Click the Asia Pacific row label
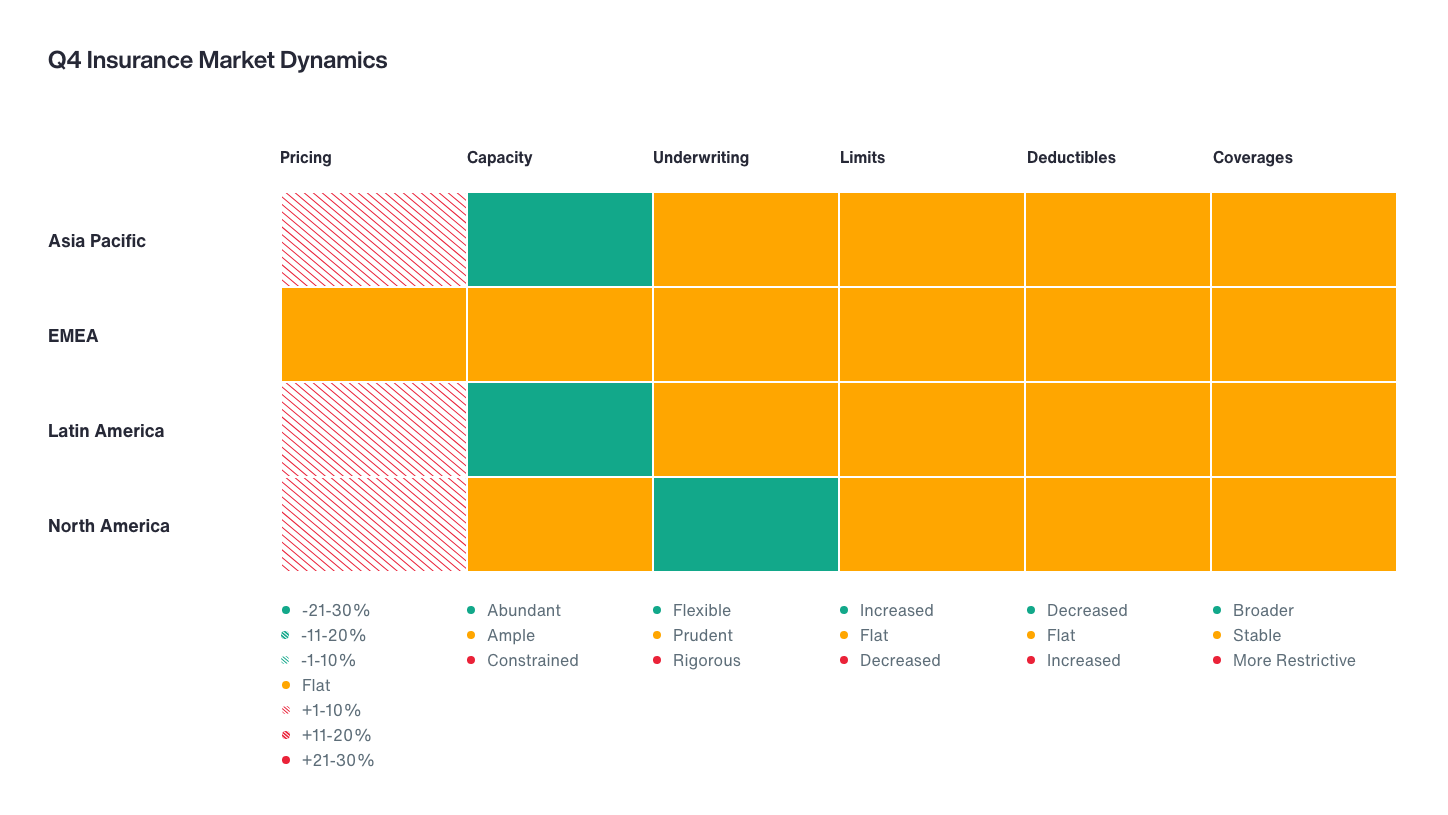 click(97, 241)
